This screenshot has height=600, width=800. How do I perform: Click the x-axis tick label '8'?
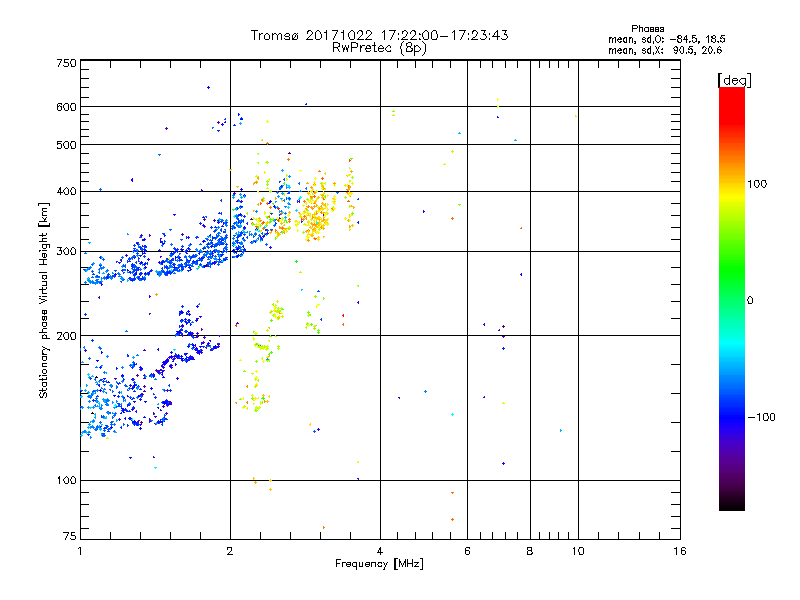[530, 551]
